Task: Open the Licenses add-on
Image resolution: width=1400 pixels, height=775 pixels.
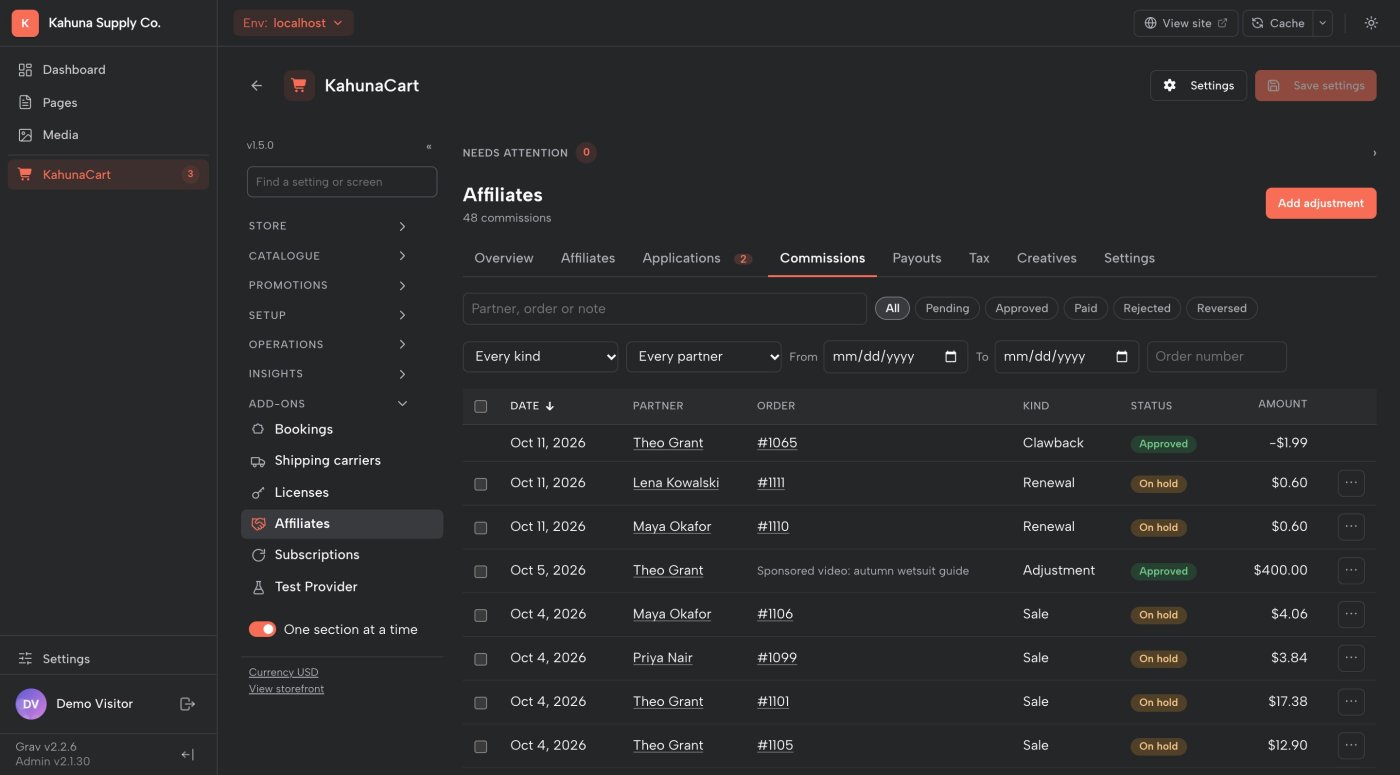Action: coord(342,492)
